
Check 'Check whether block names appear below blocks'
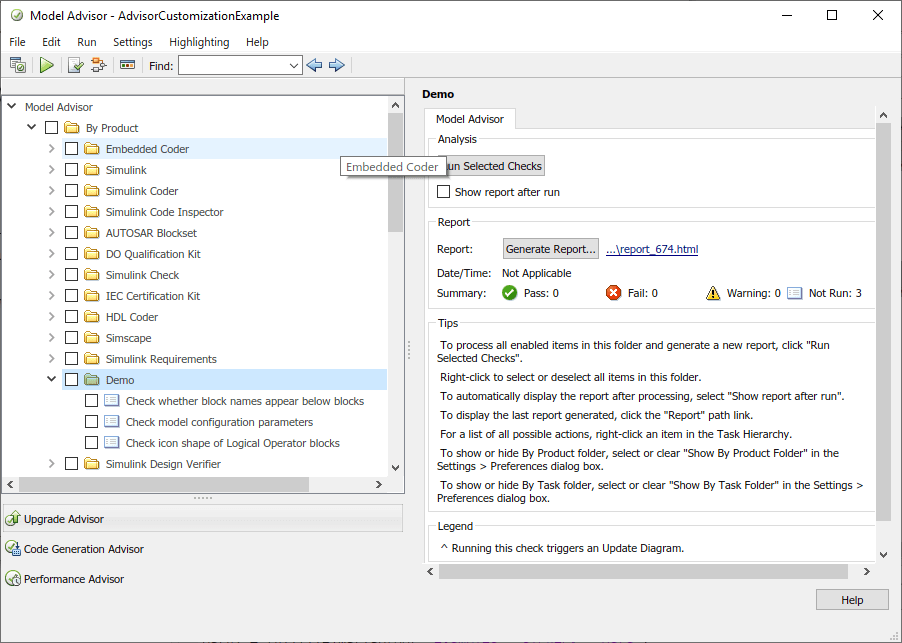pos(91,401)
